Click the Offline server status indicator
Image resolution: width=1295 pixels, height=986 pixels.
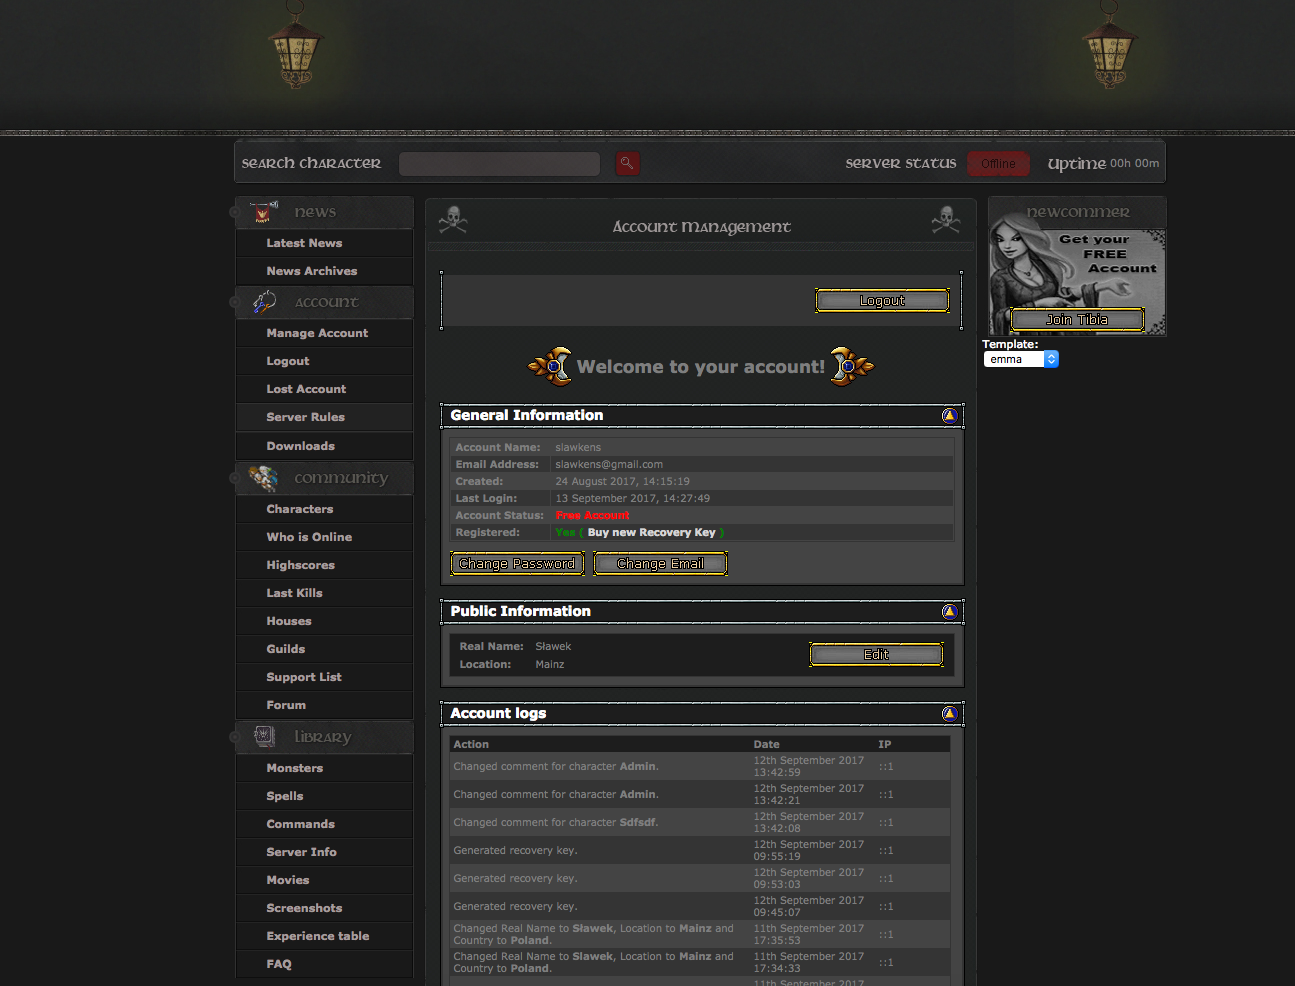[x=998, y=163]
